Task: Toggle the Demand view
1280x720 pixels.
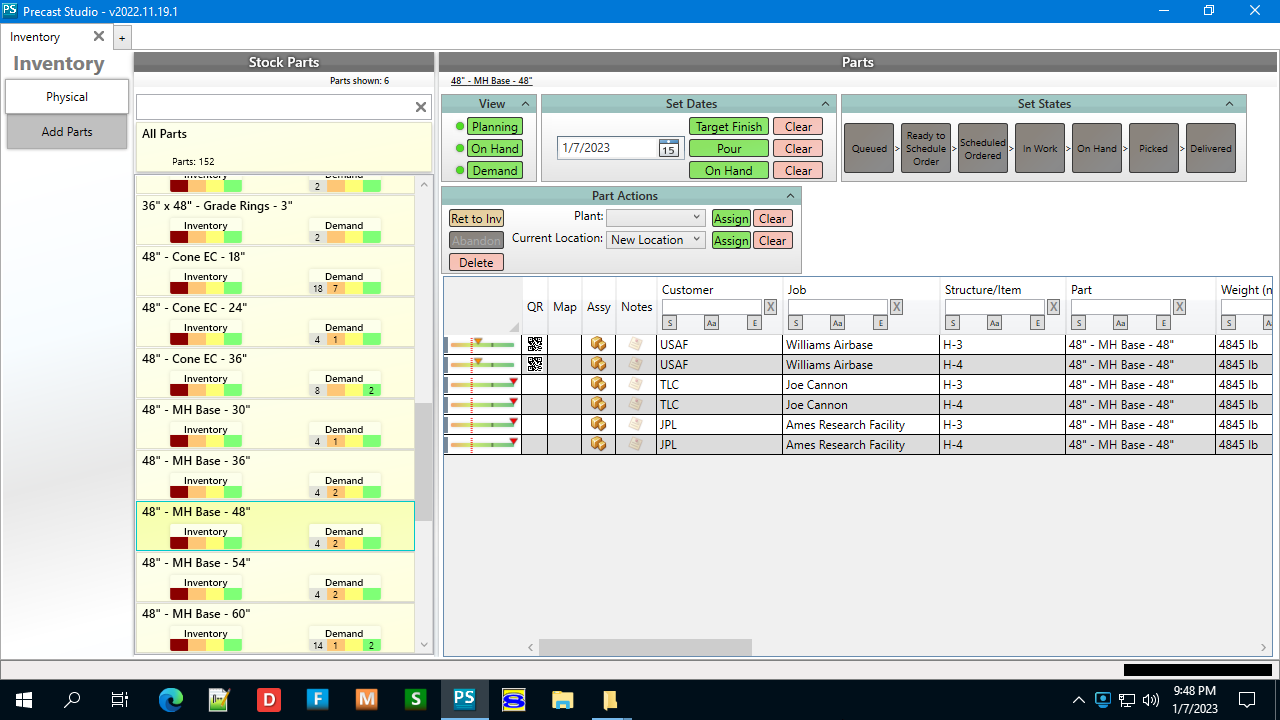Action: click(x=494, y=171)
